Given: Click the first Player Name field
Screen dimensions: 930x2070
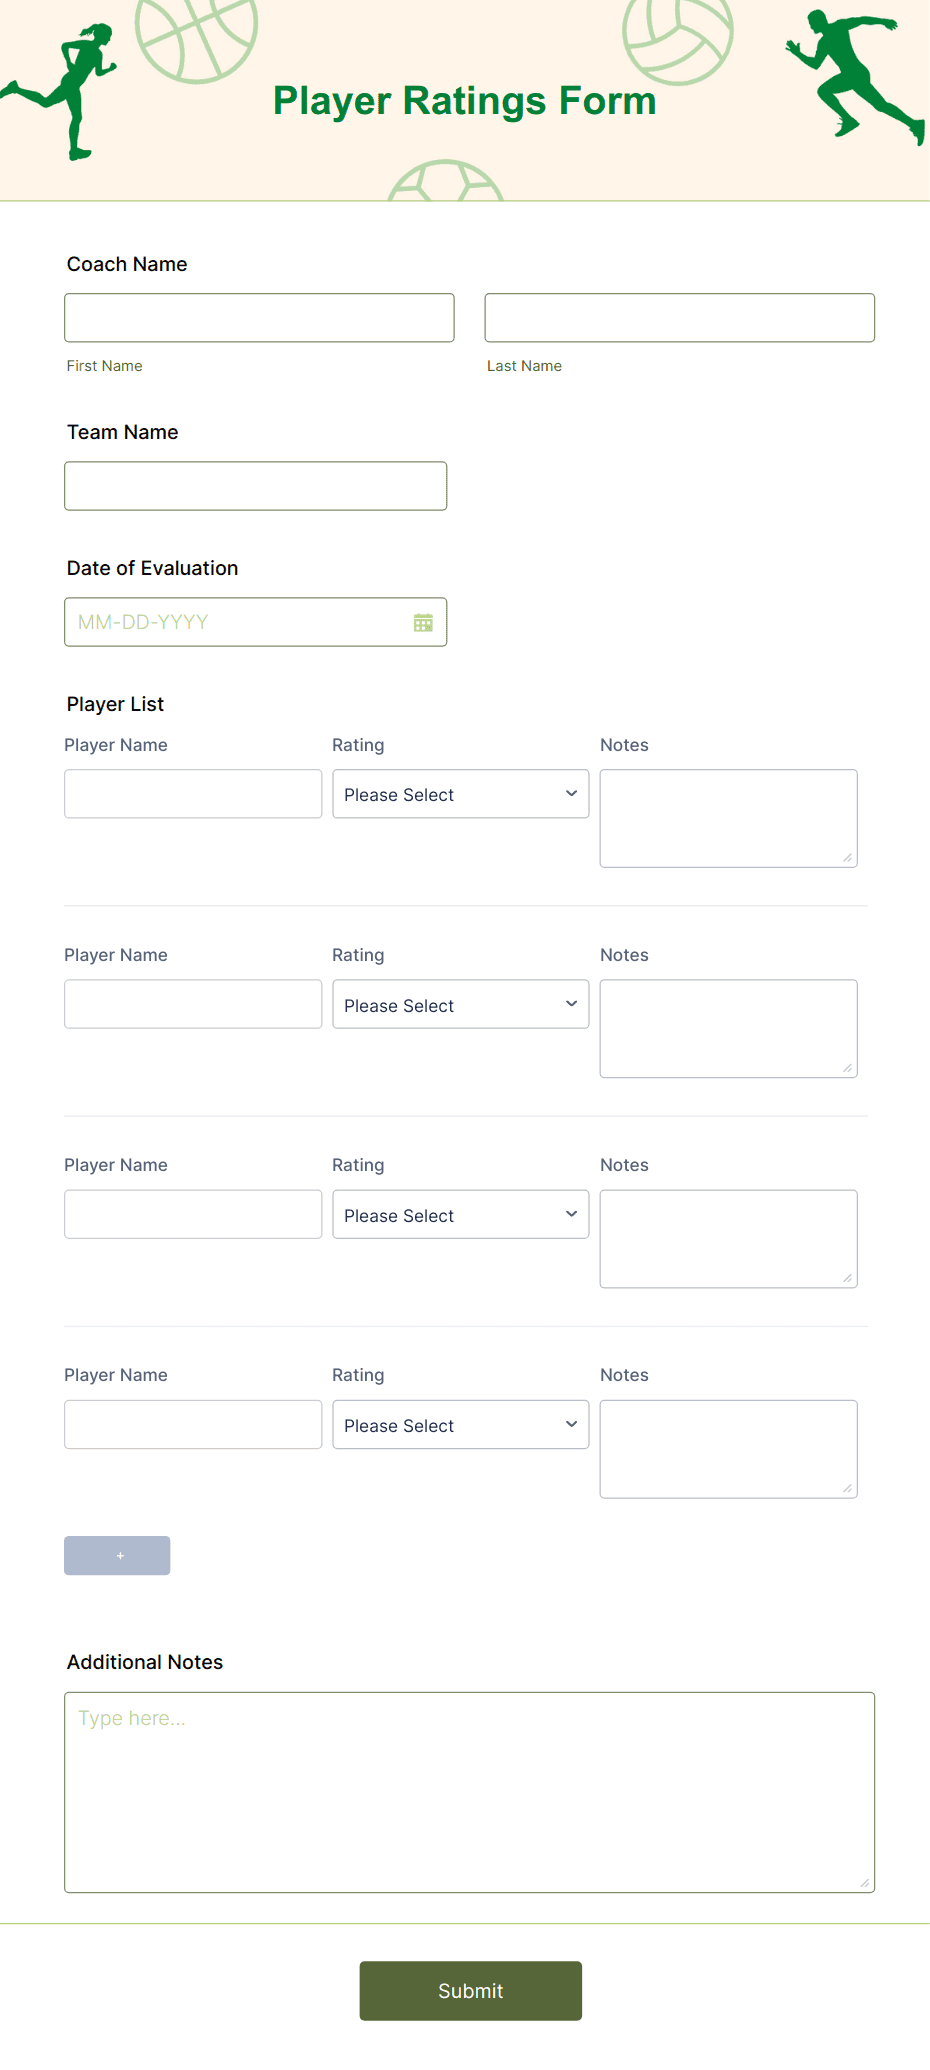Looking at the screenshot, I should [x=192, y=793].
